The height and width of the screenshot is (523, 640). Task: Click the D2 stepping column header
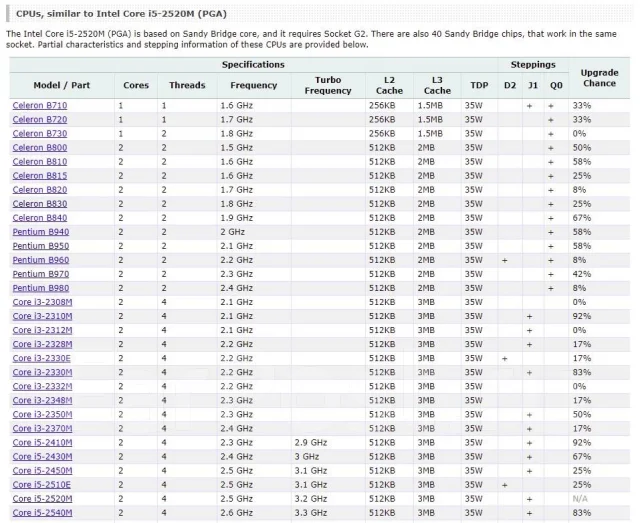click(510, 85)
